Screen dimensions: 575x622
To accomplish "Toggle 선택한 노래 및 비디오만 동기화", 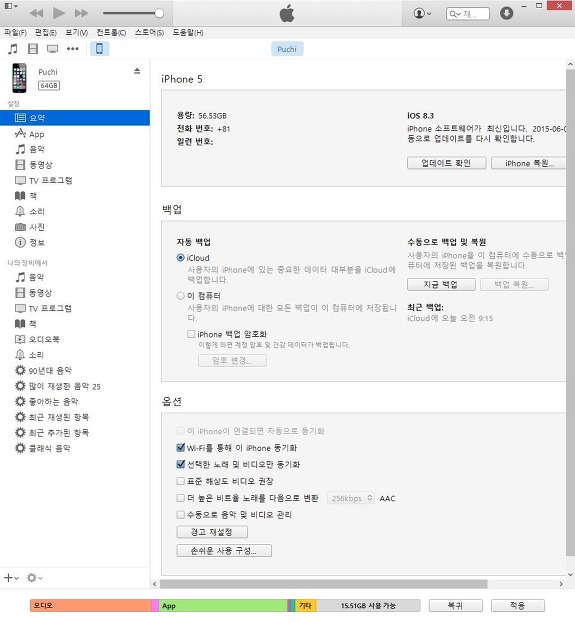I will point(180,464).
